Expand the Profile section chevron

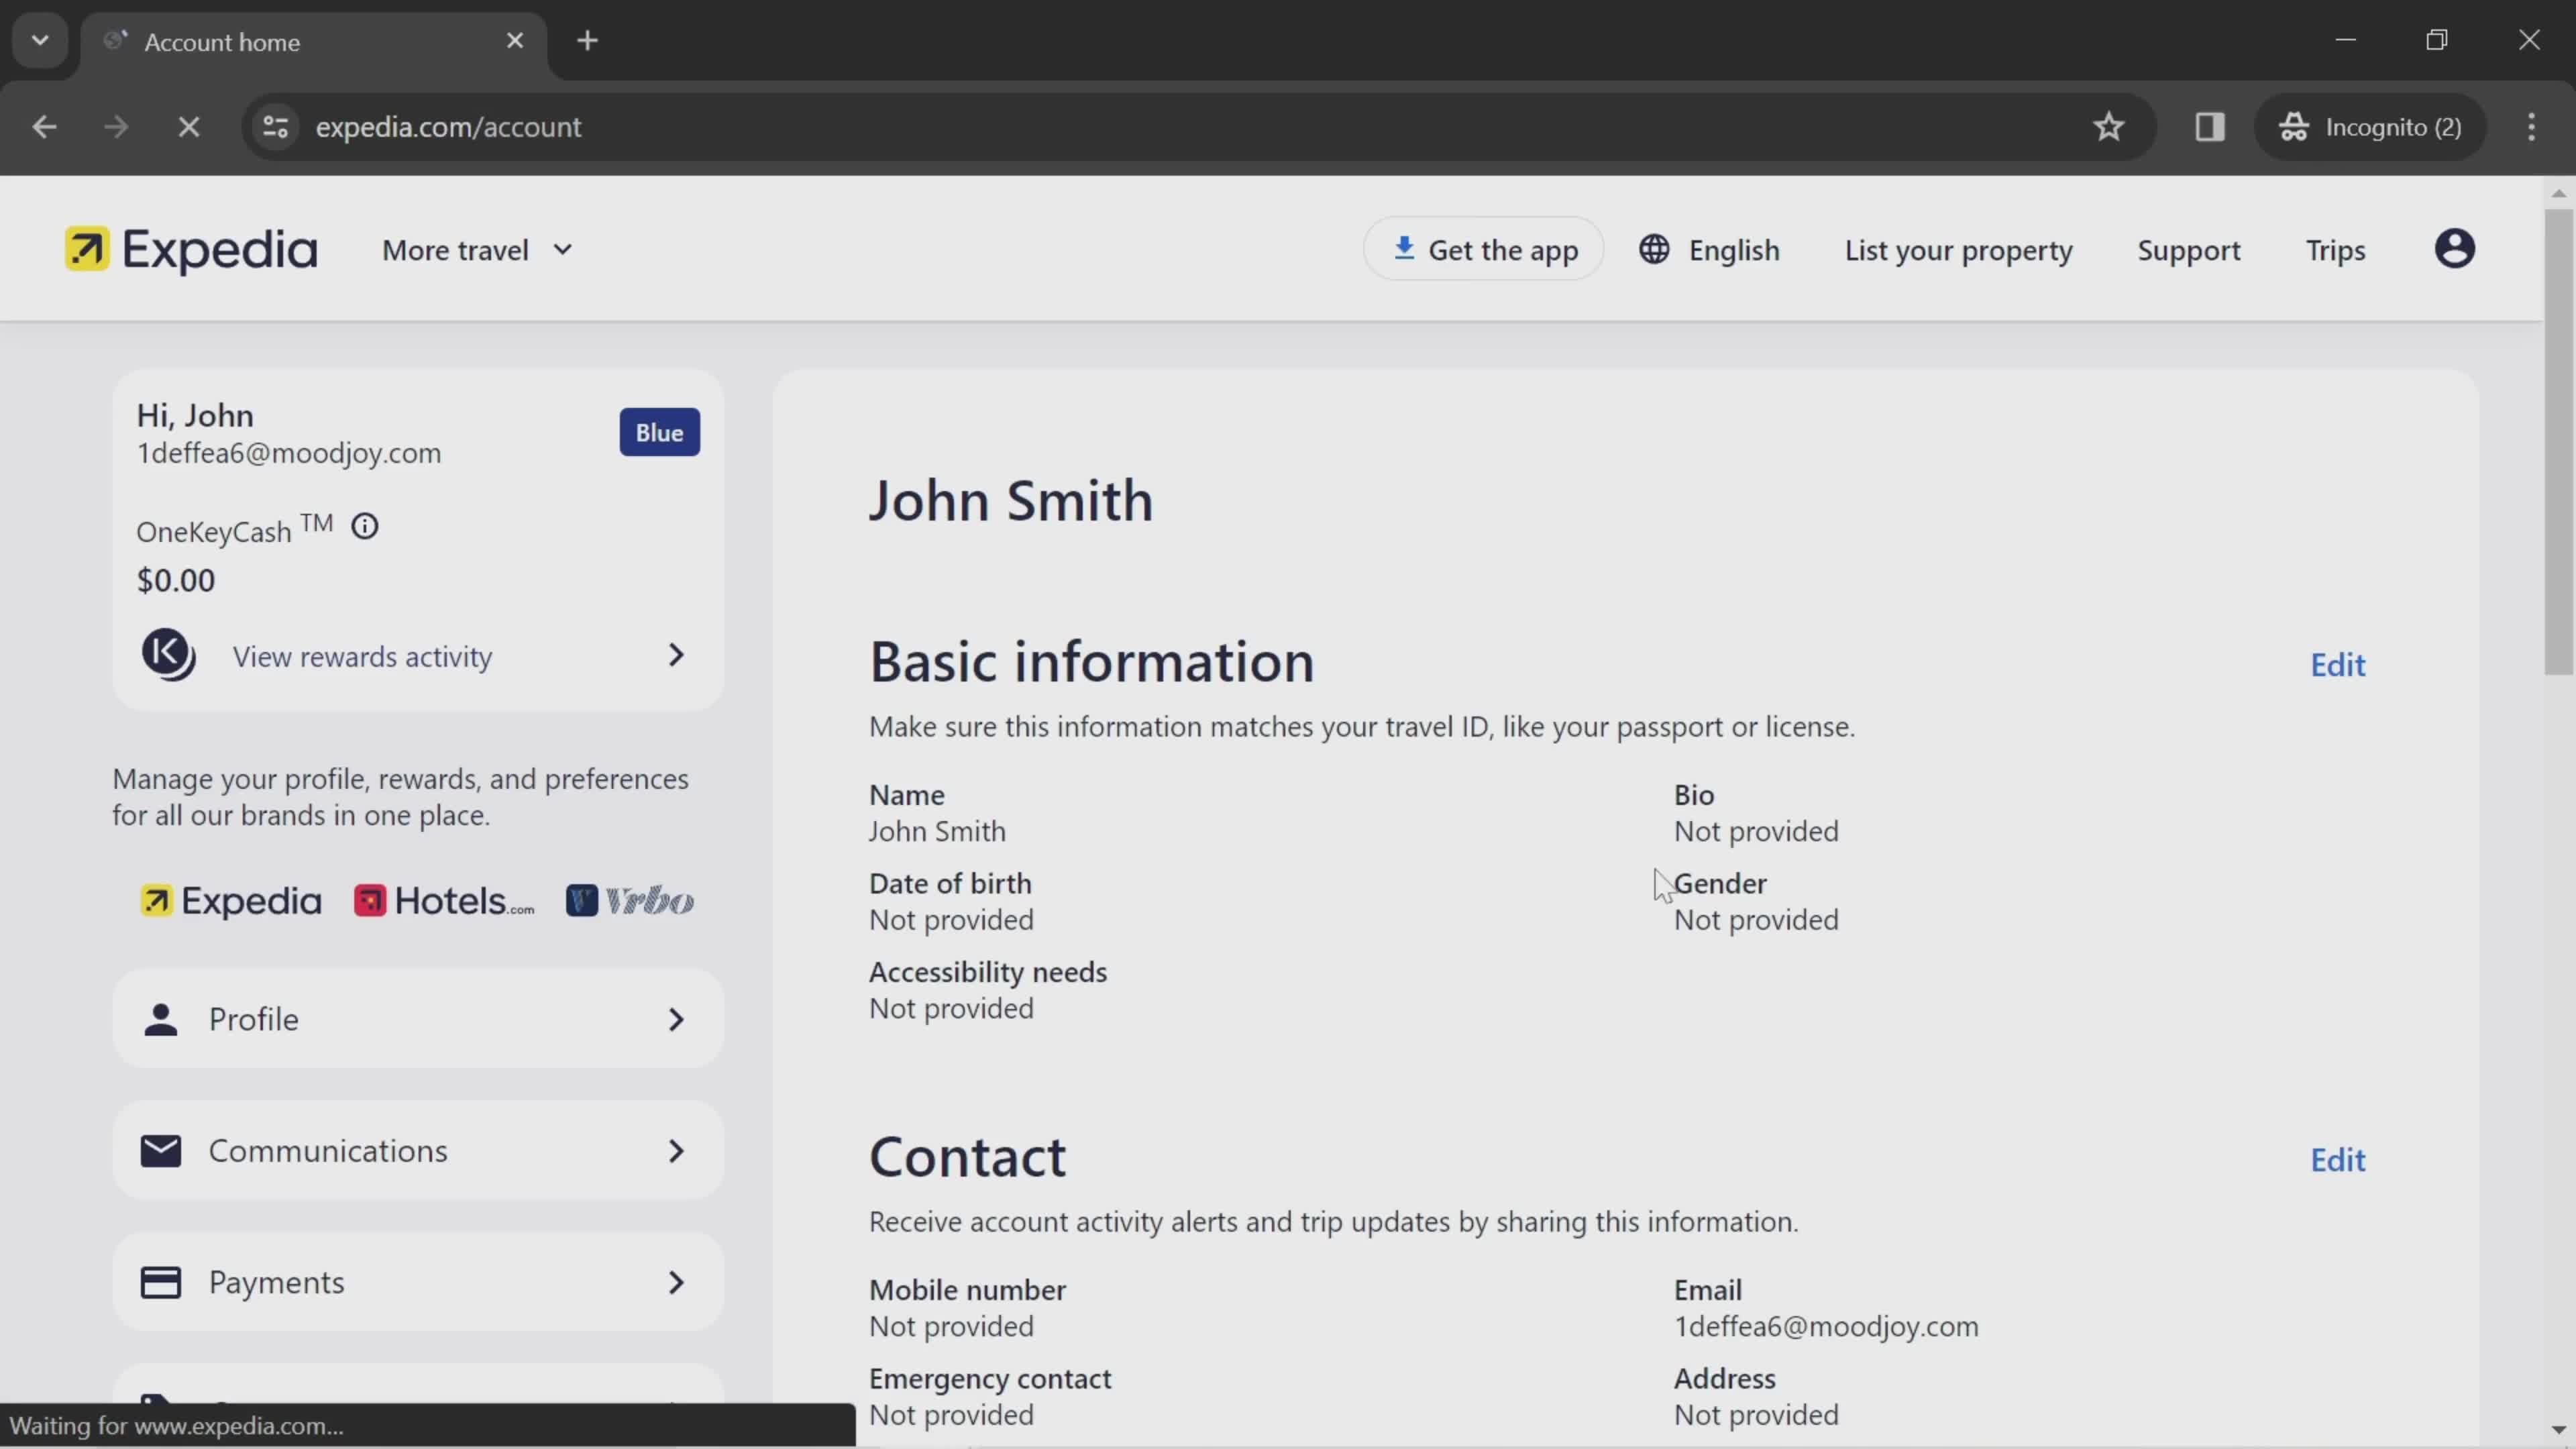[677, 1019]
